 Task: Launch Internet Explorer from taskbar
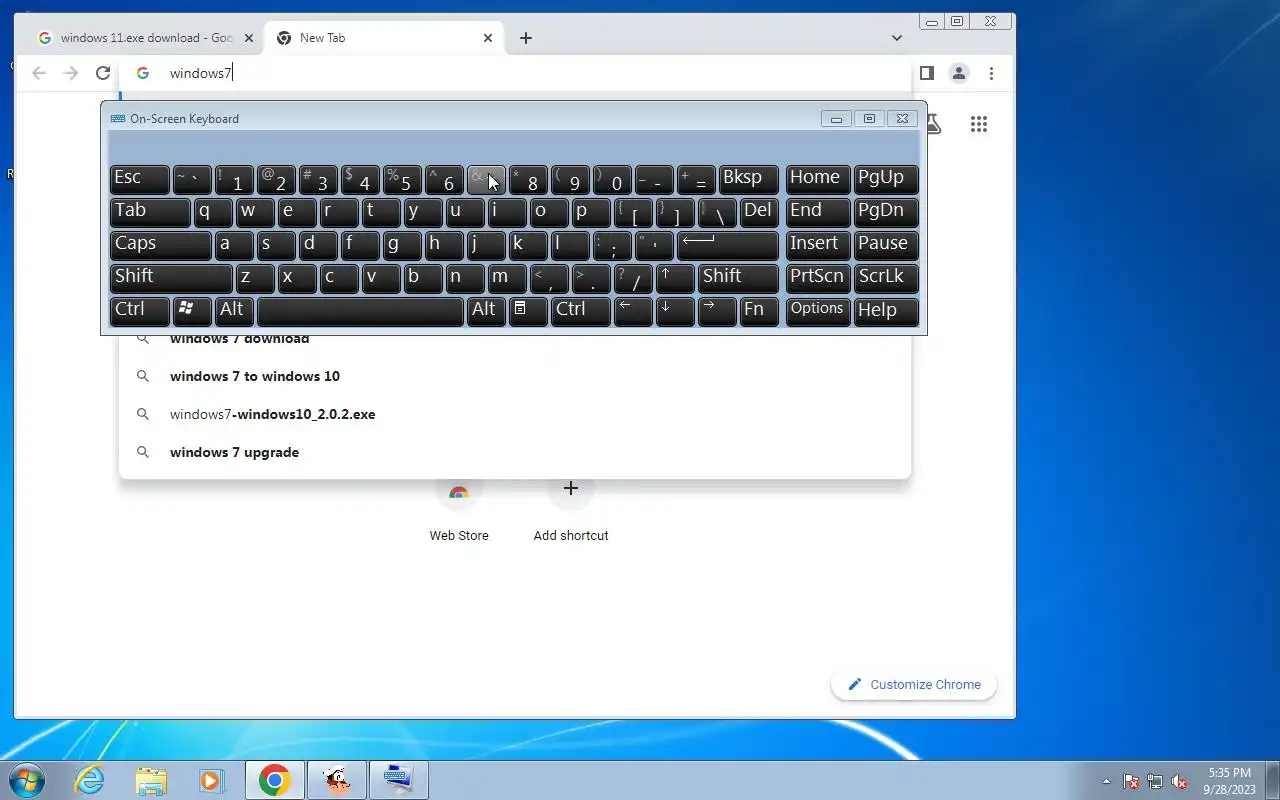(90, 780)
